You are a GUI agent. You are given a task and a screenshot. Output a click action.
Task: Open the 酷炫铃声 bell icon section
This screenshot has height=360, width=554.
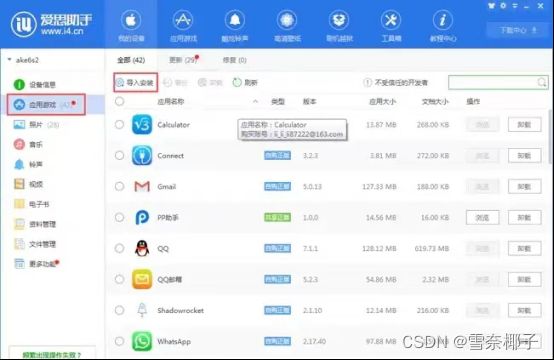click(235, 25)
